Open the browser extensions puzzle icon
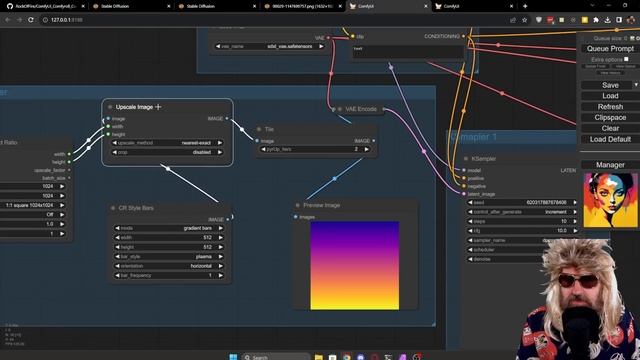The width and height of the screenshot is (640, 360). (596, 20)
